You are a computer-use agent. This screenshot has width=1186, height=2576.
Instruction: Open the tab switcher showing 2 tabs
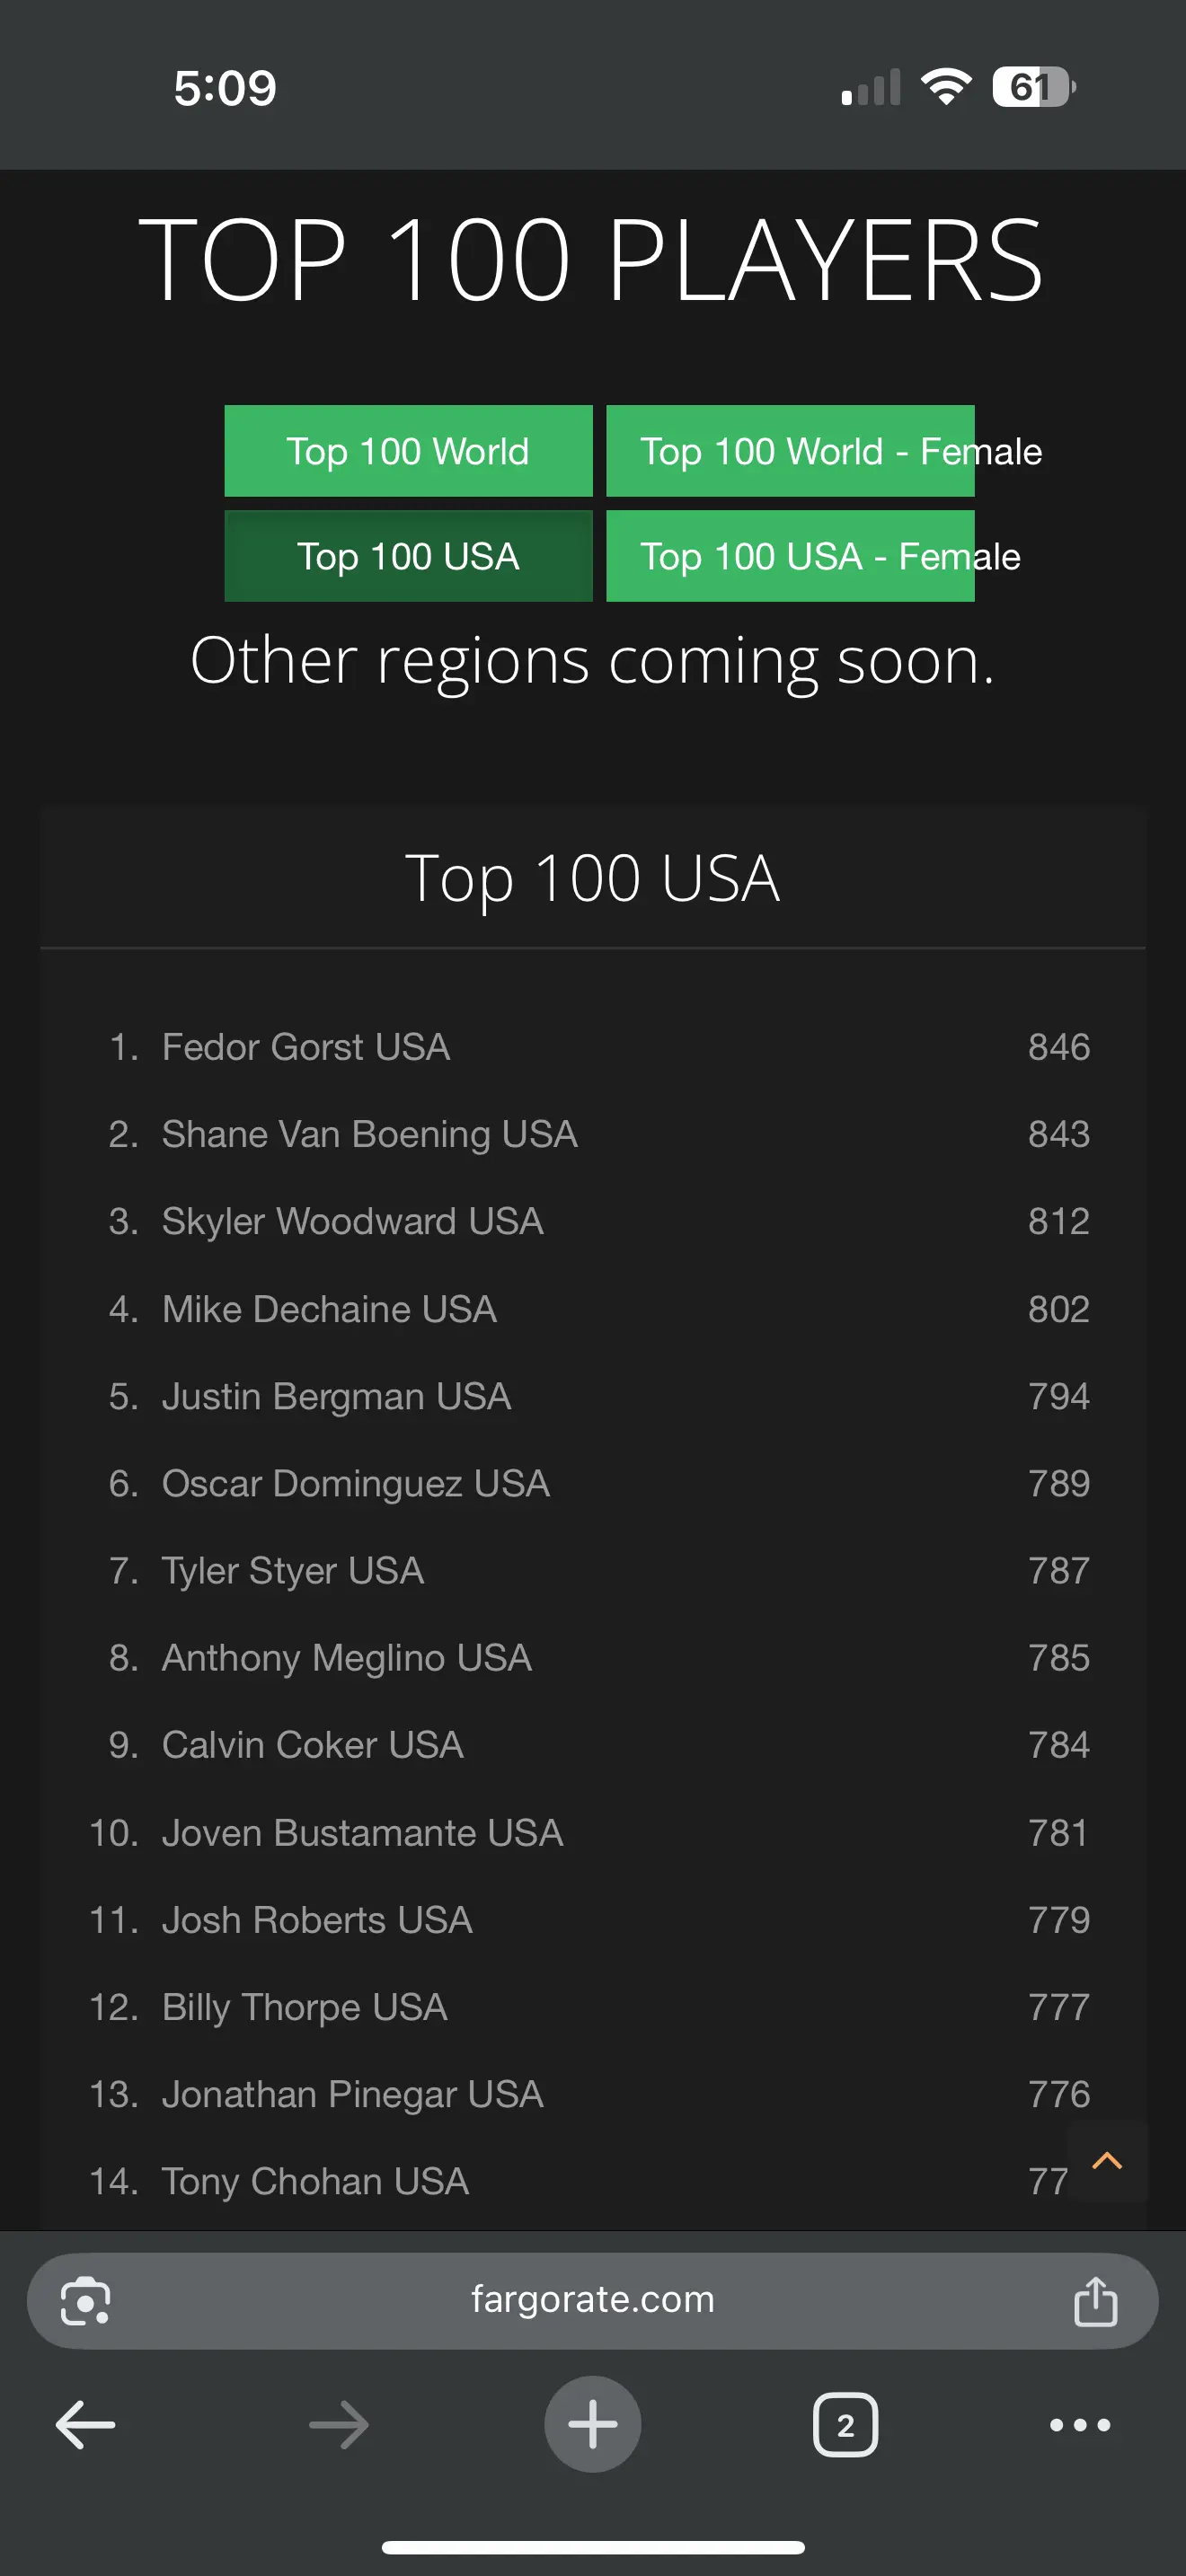pyautogui.click(x=845, y=2425)
